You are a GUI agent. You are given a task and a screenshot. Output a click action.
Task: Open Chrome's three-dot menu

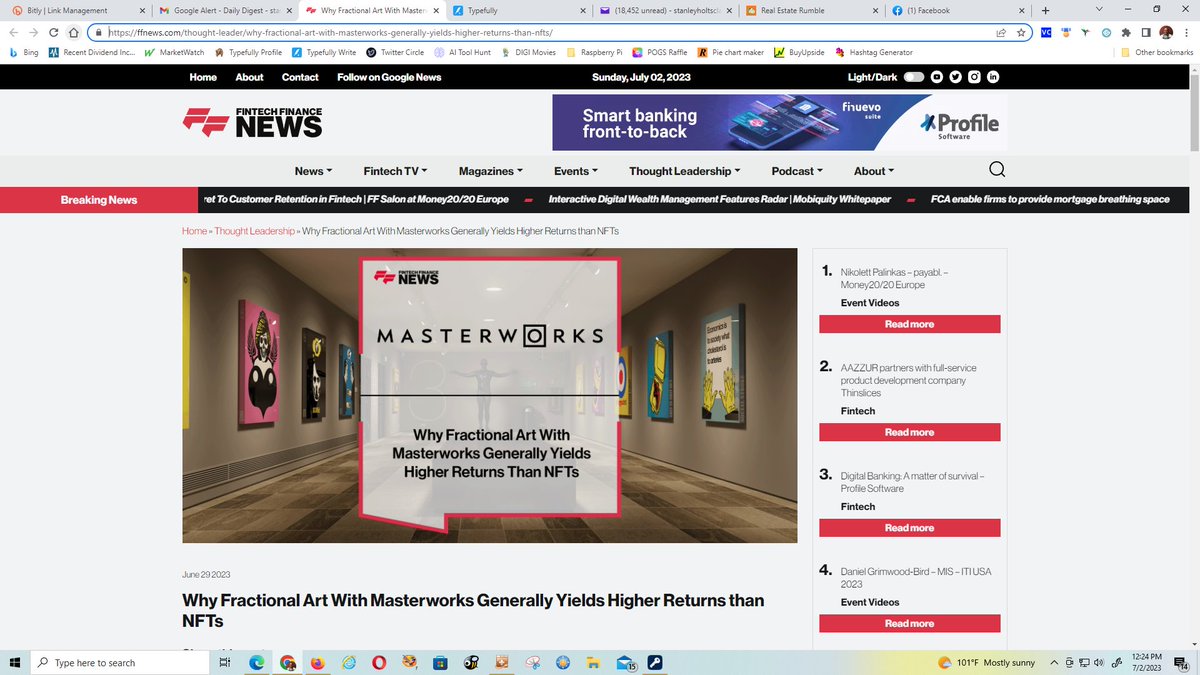[1186, 32]
